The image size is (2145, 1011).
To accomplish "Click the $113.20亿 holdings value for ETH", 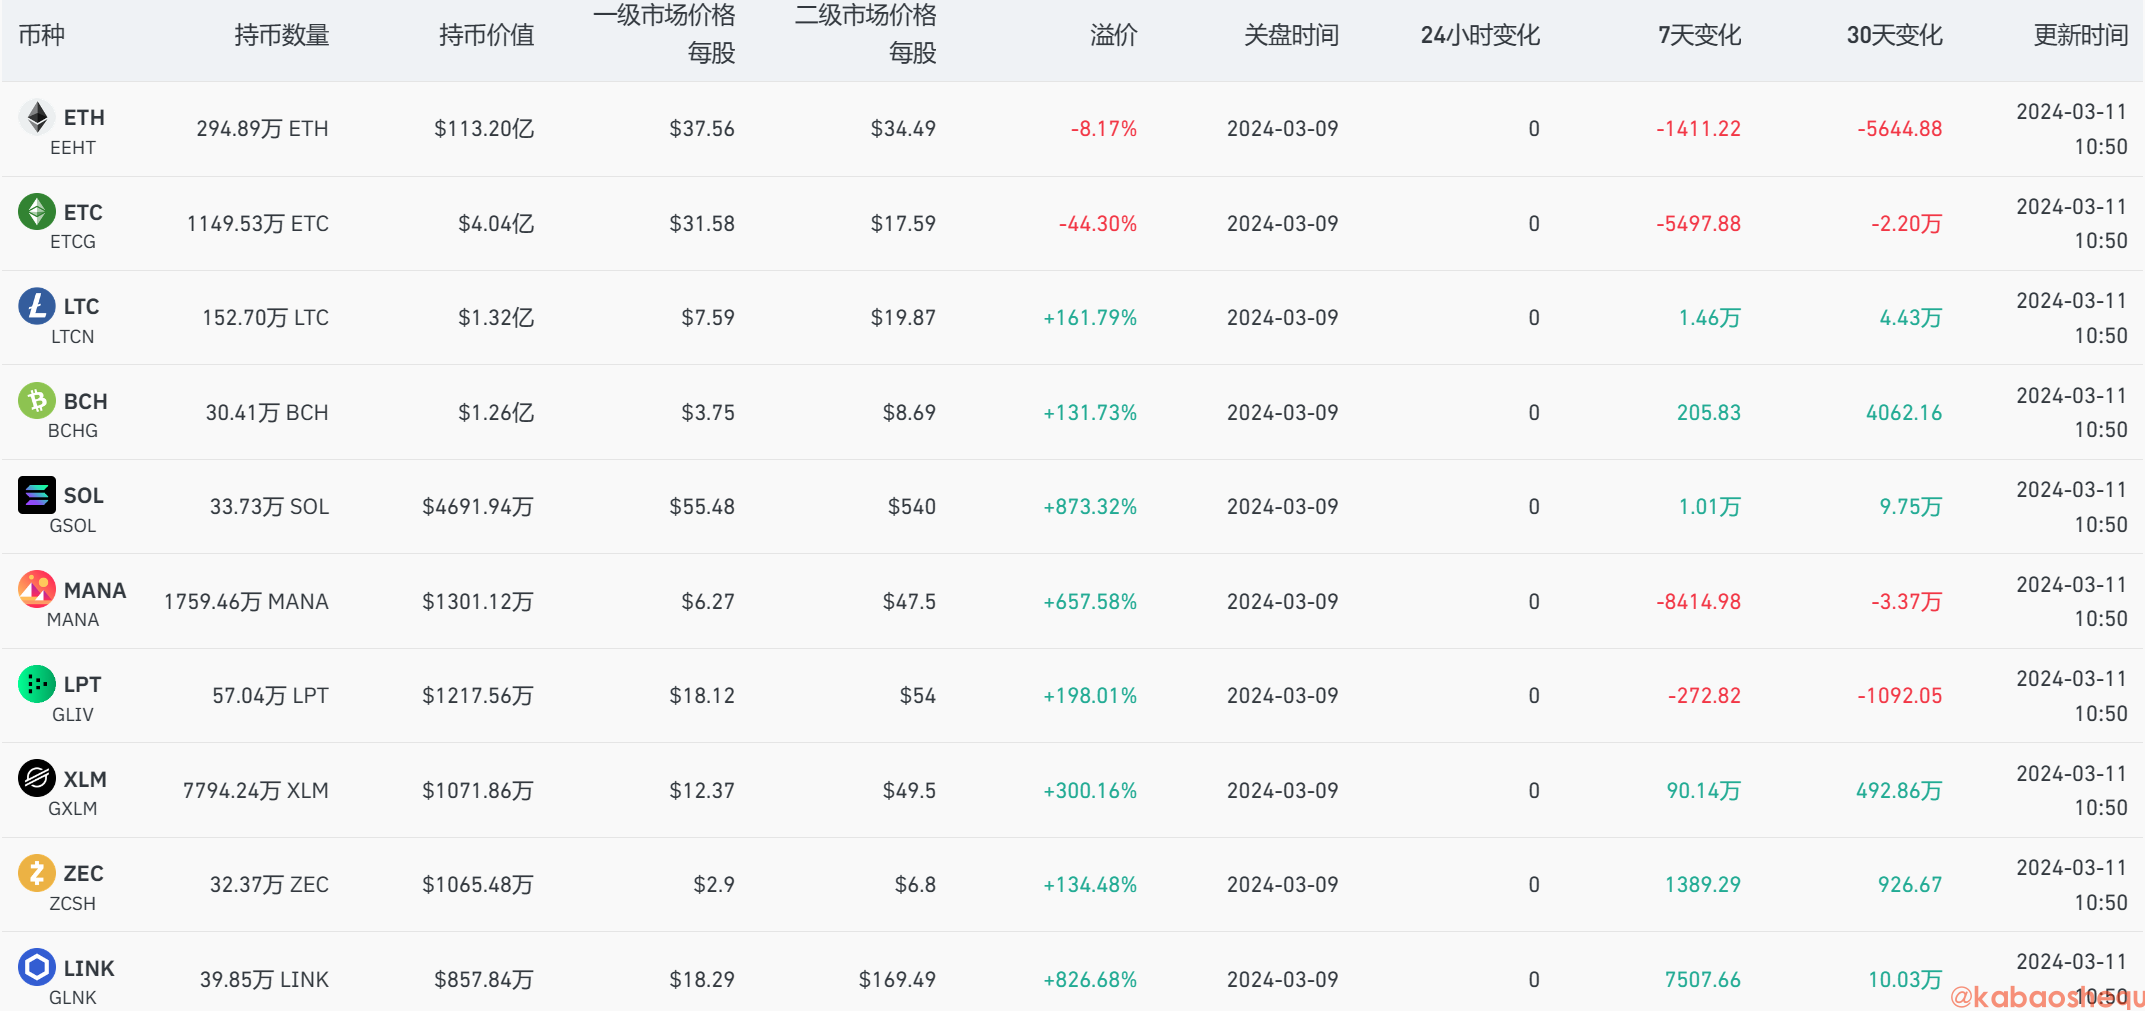I will click(484, 129).
